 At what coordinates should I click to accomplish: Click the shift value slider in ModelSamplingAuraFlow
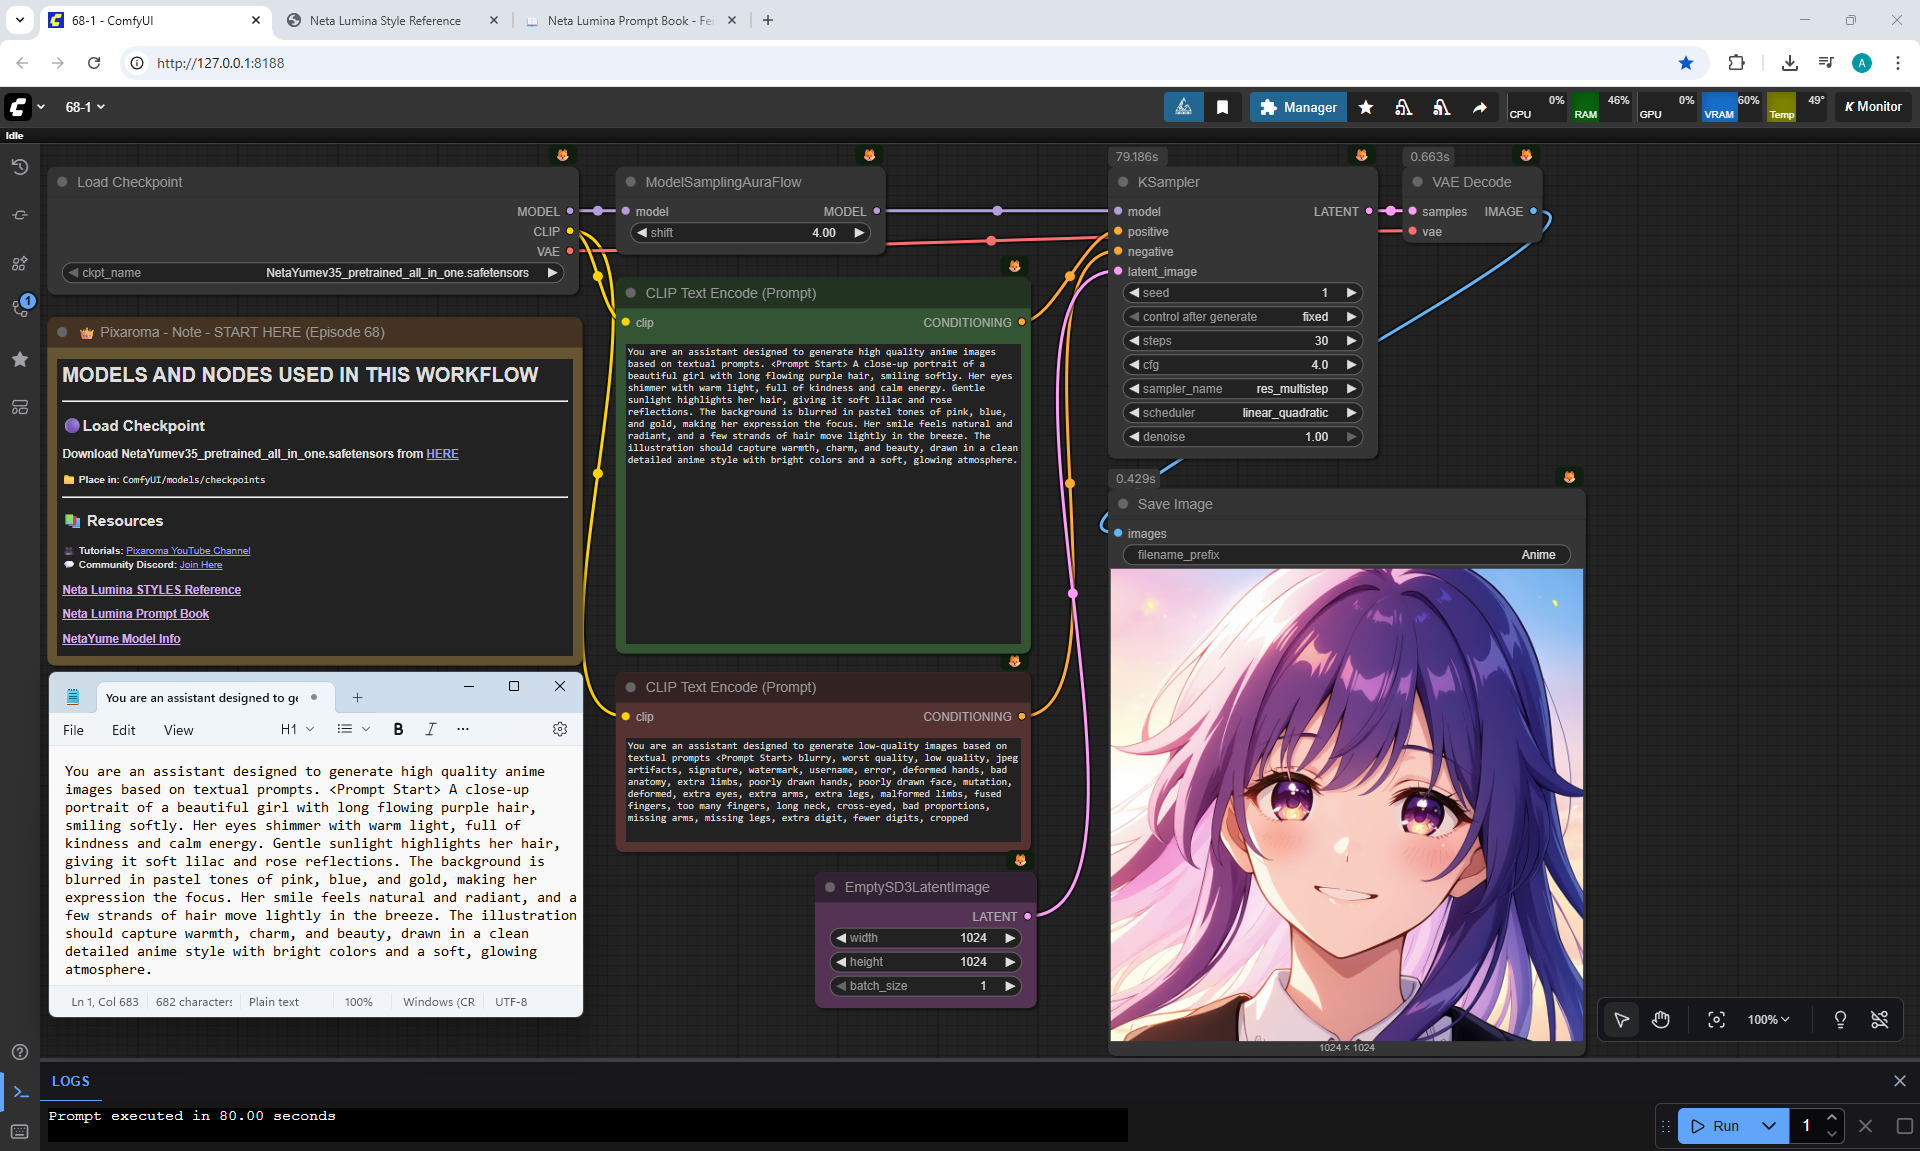750,232
